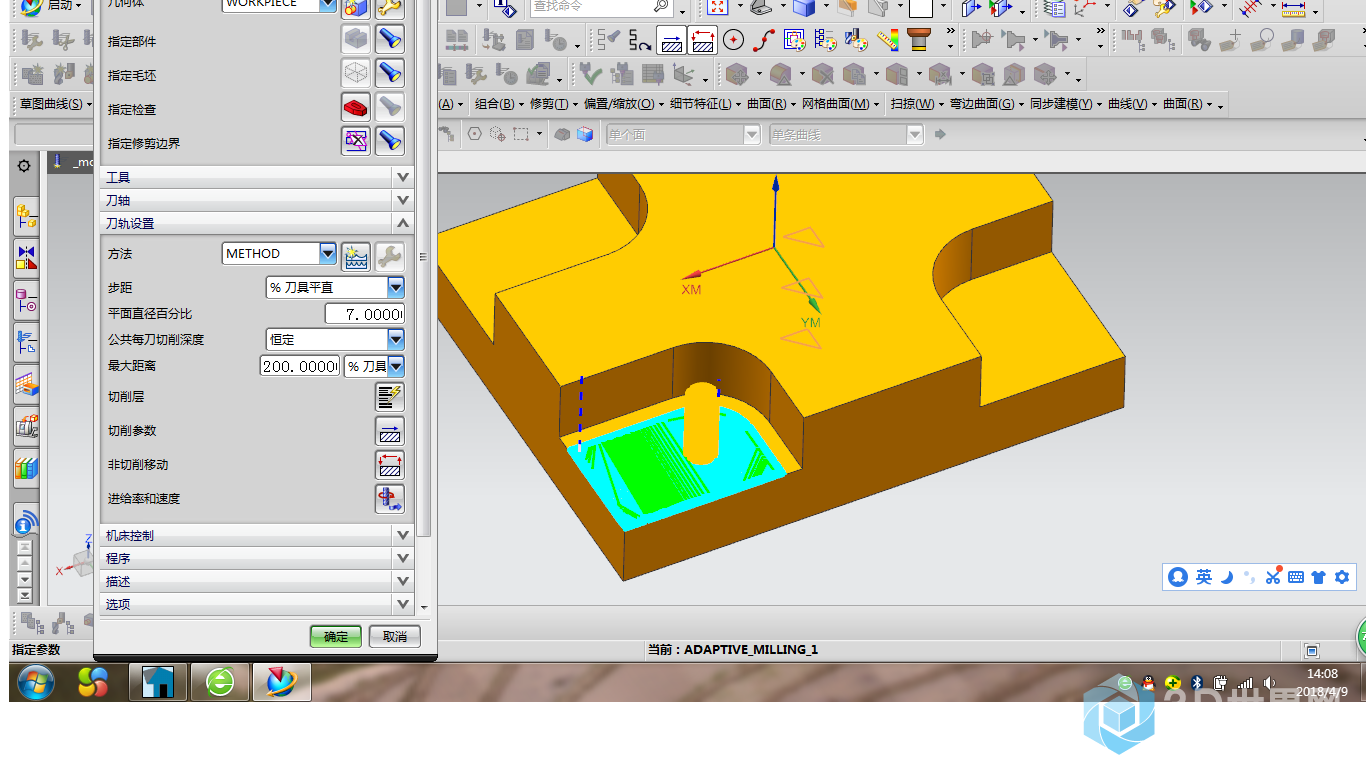Open the 修剪(T) menu

point(553,104)
